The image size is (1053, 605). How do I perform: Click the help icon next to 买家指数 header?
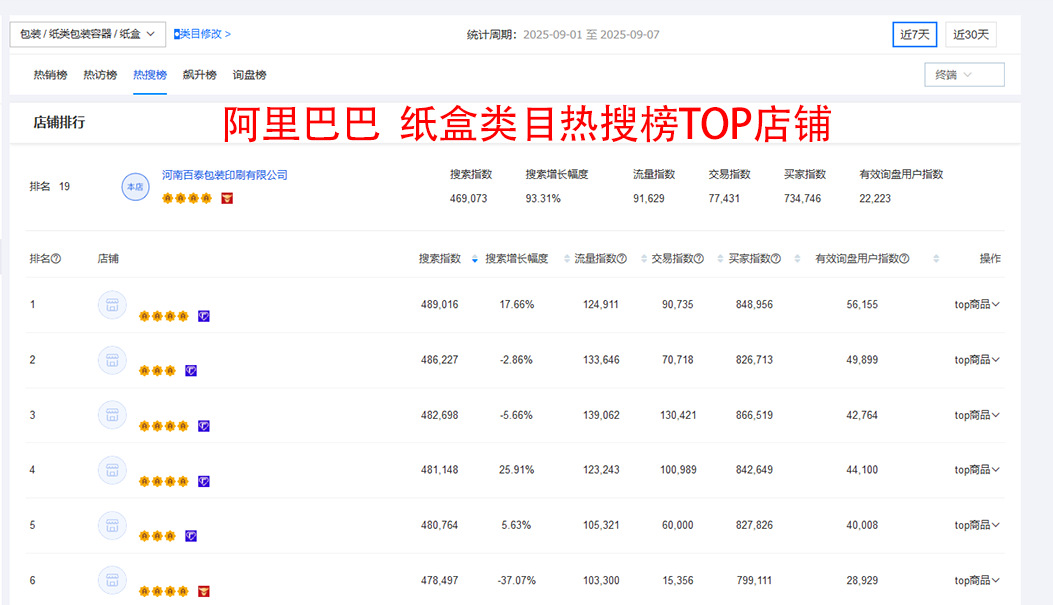pos(776,259)
